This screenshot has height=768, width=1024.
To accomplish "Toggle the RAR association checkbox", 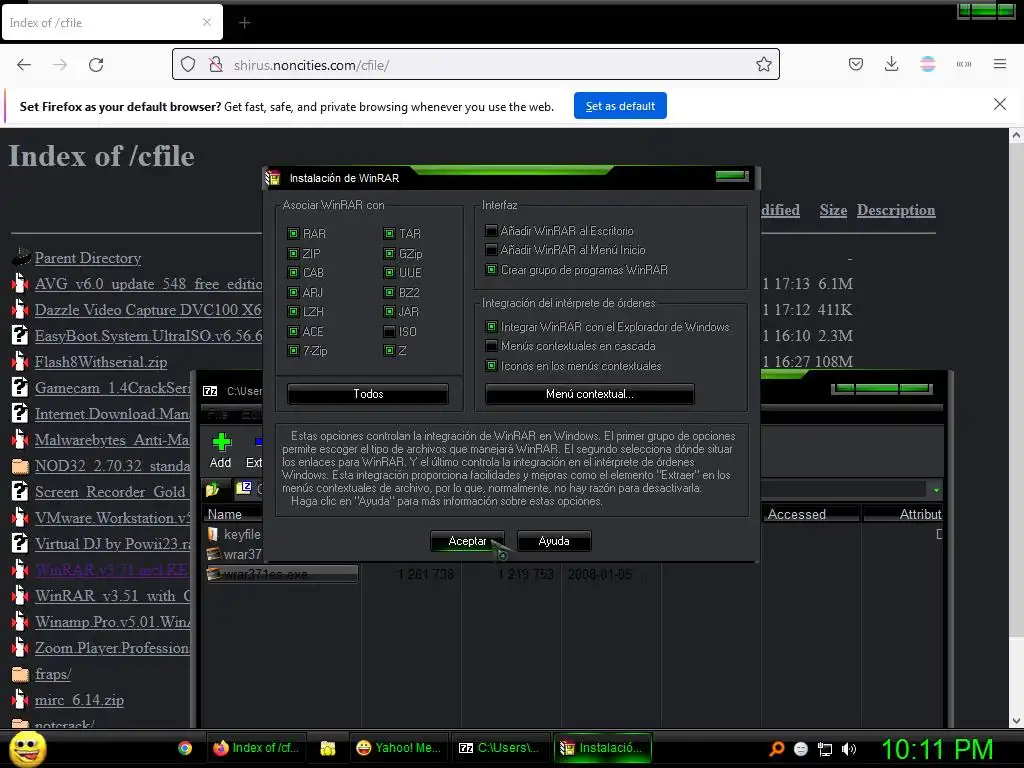I will [x=293, y=233].
